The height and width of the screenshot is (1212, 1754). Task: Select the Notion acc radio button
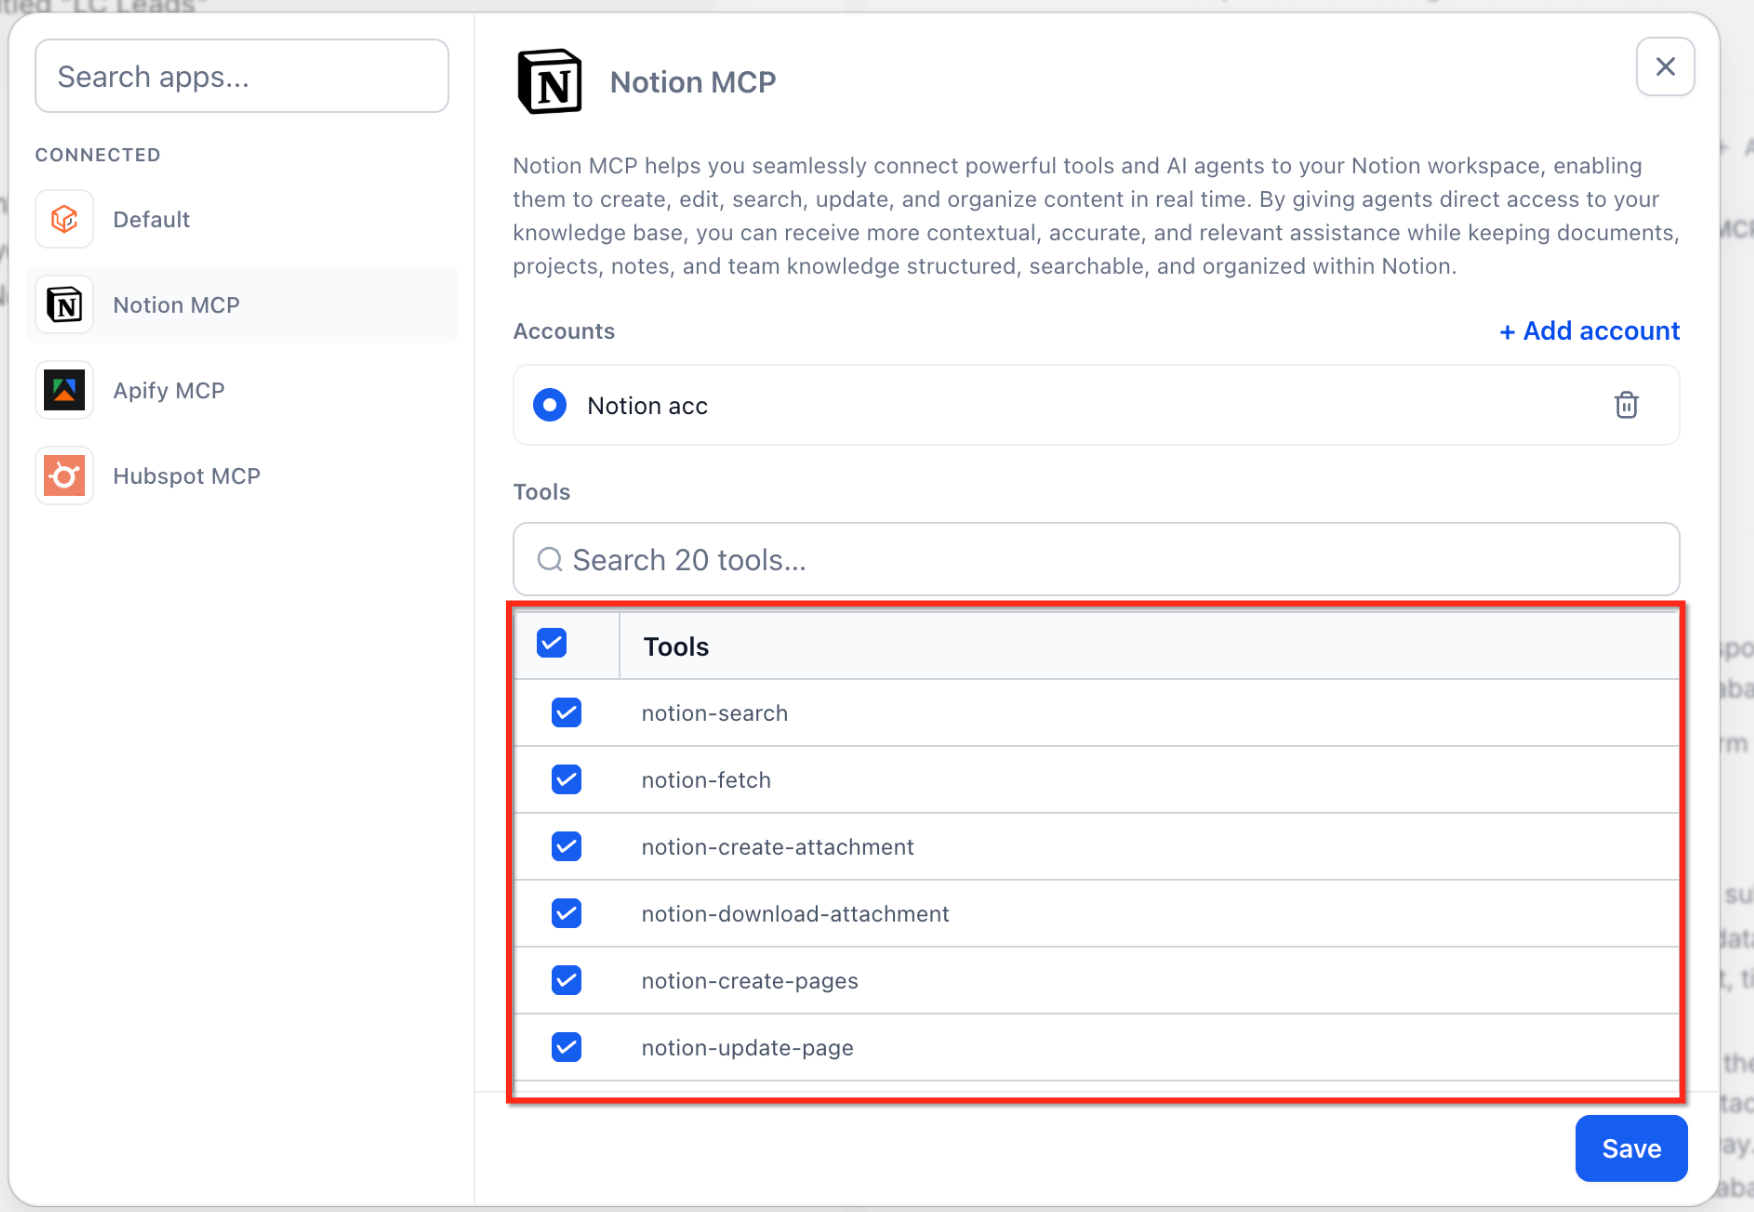(x=549, y=405)
